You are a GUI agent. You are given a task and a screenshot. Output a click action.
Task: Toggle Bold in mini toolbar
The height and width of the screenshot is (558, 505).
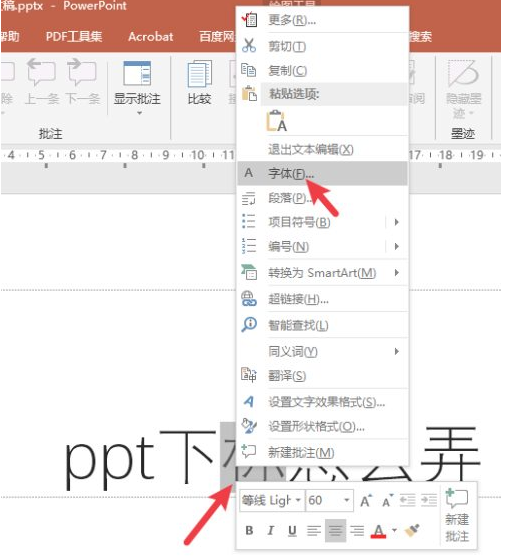249,530
